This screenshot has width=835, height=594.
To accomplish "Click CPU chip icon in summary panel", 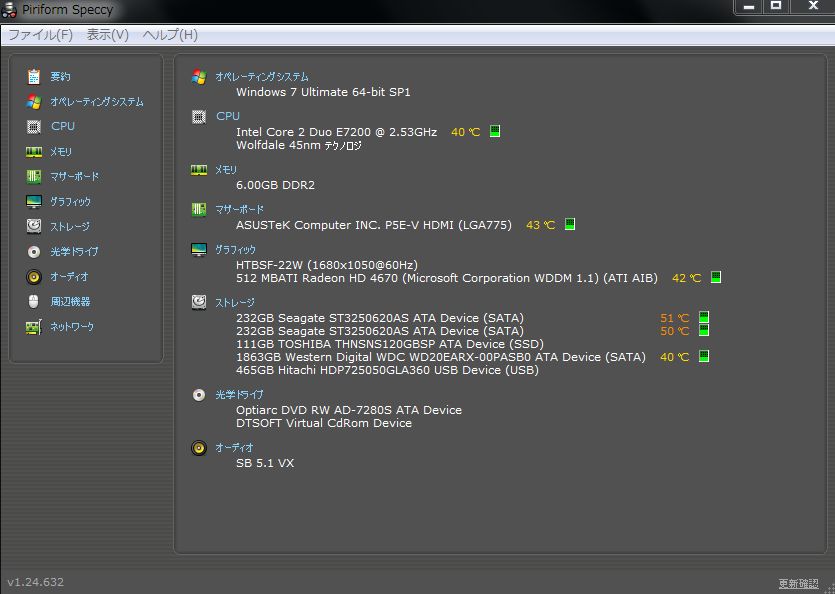I will 199,117.
